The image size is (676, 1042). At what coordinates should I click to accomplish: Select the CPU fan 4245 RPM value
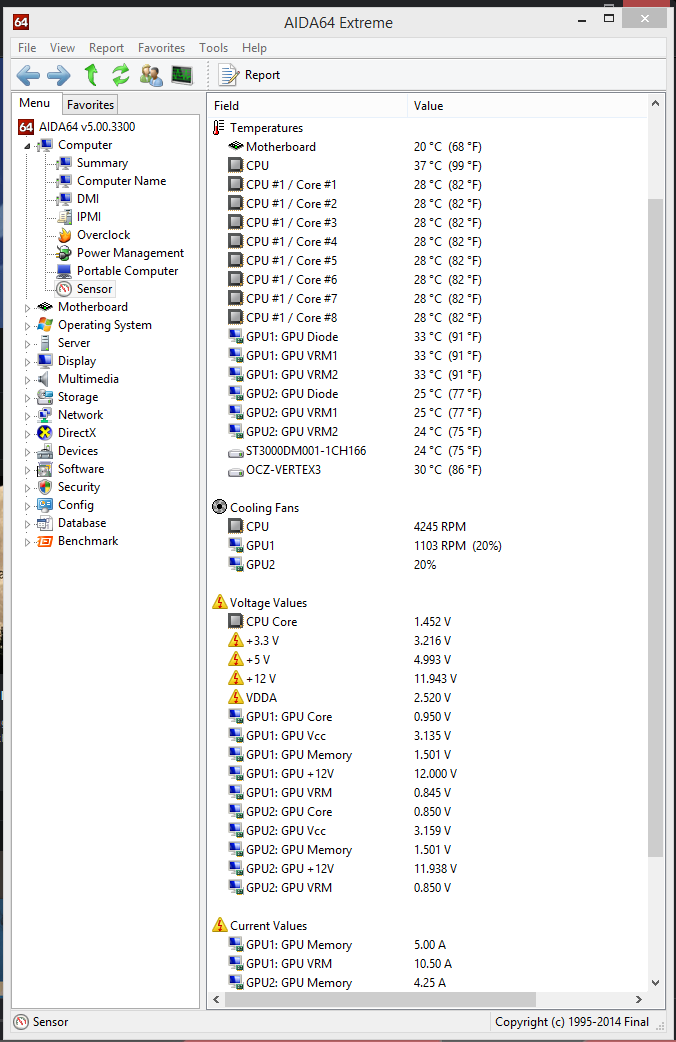440,527
